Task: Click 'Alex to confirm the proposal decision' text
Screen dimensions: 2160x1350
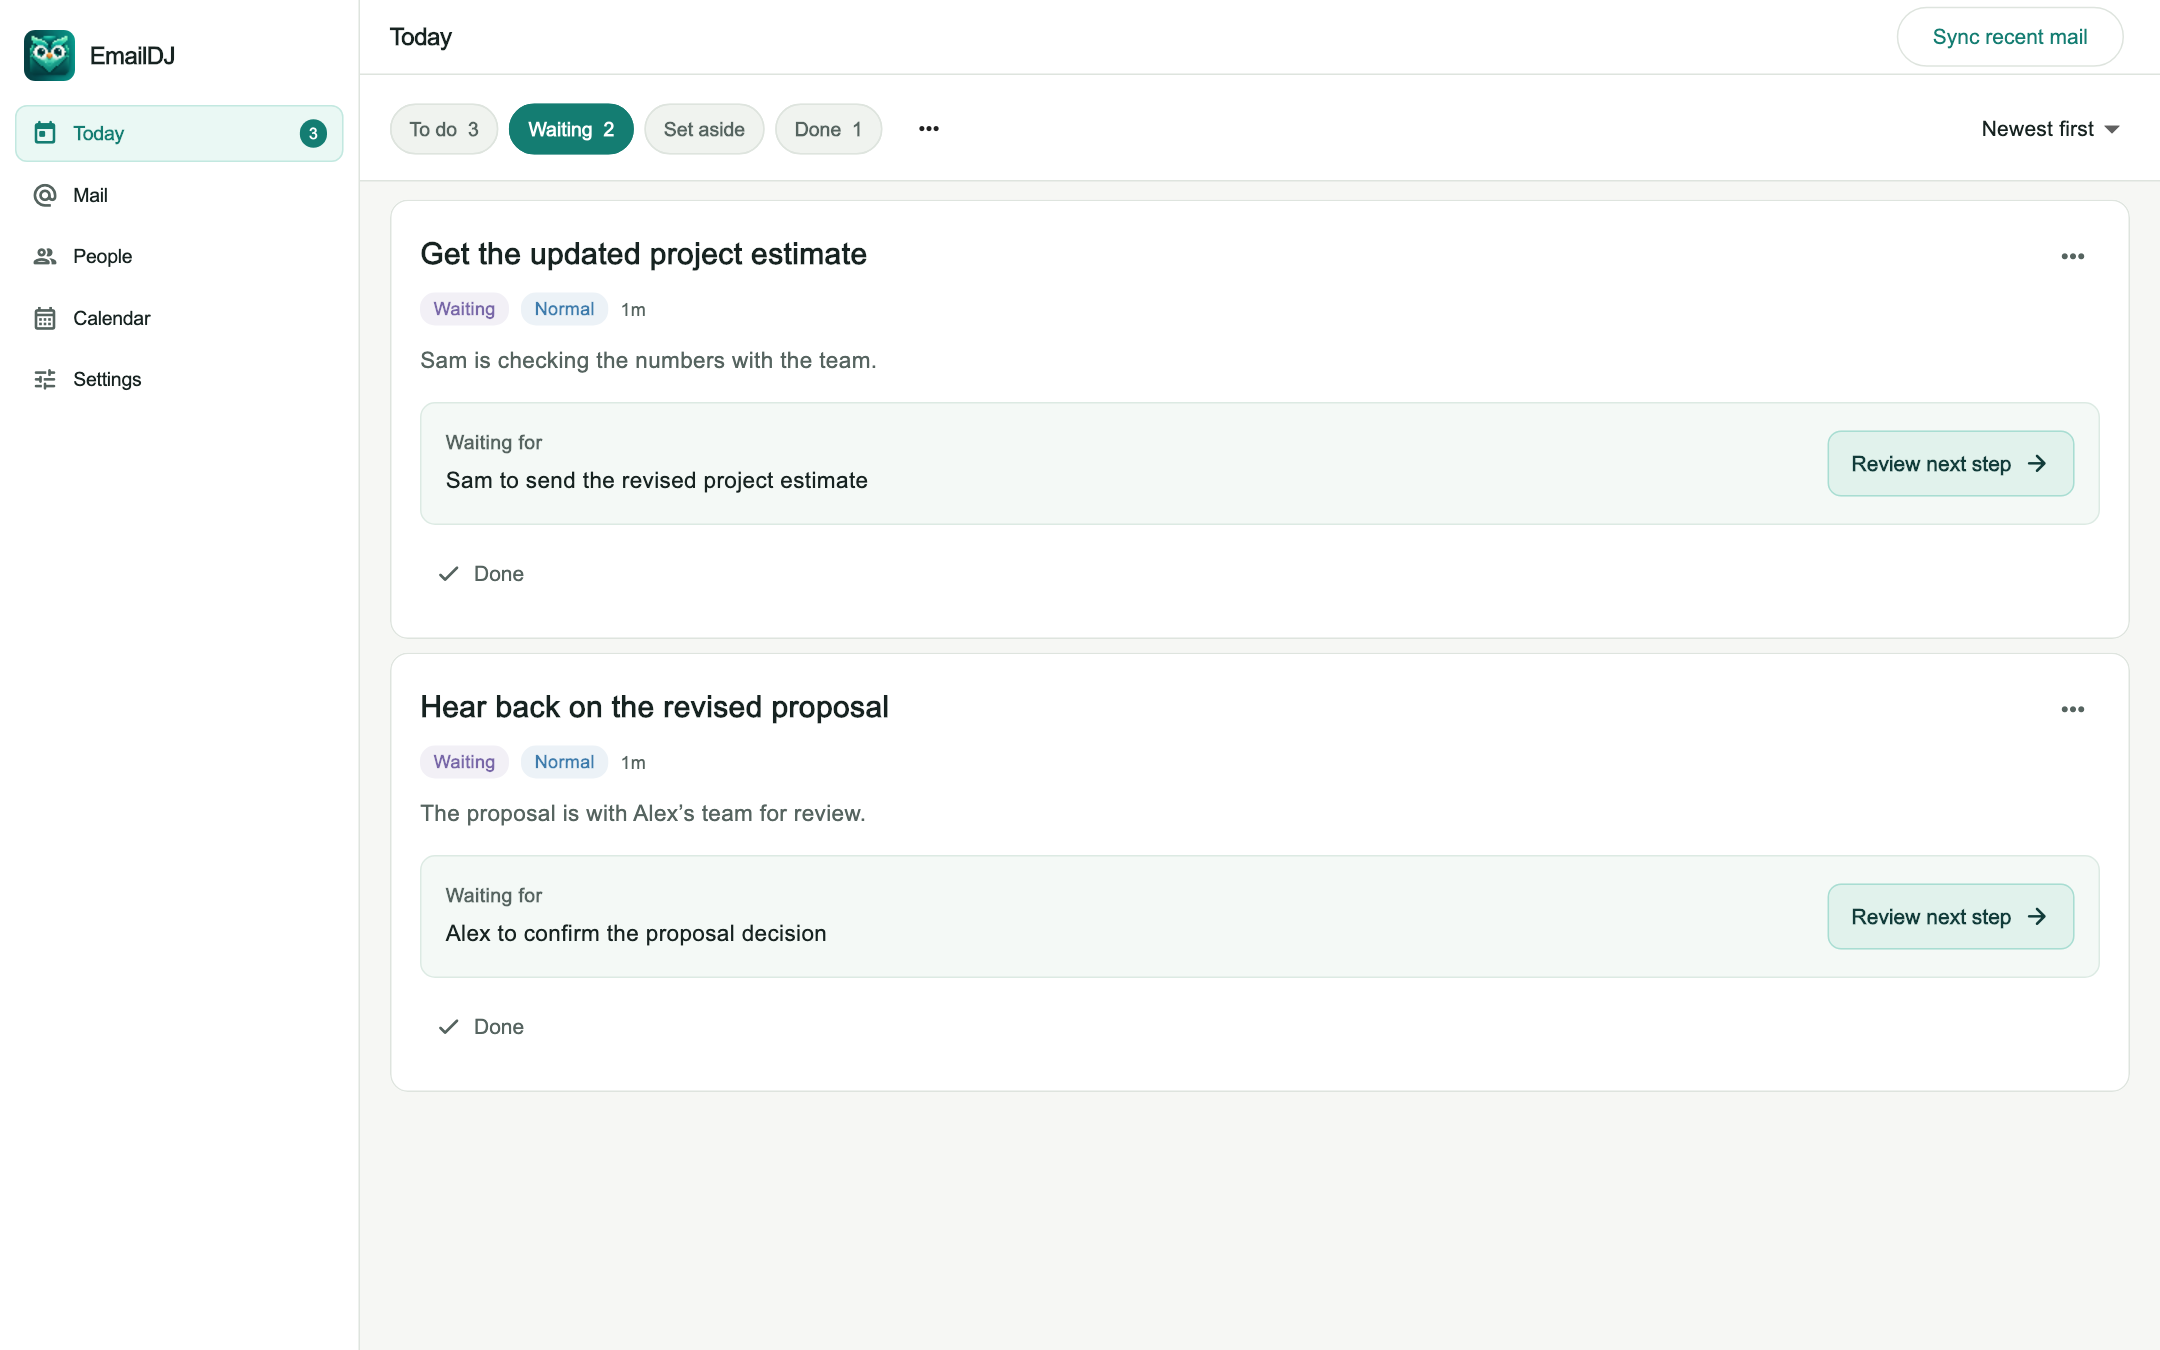Action: click(636, 934)
